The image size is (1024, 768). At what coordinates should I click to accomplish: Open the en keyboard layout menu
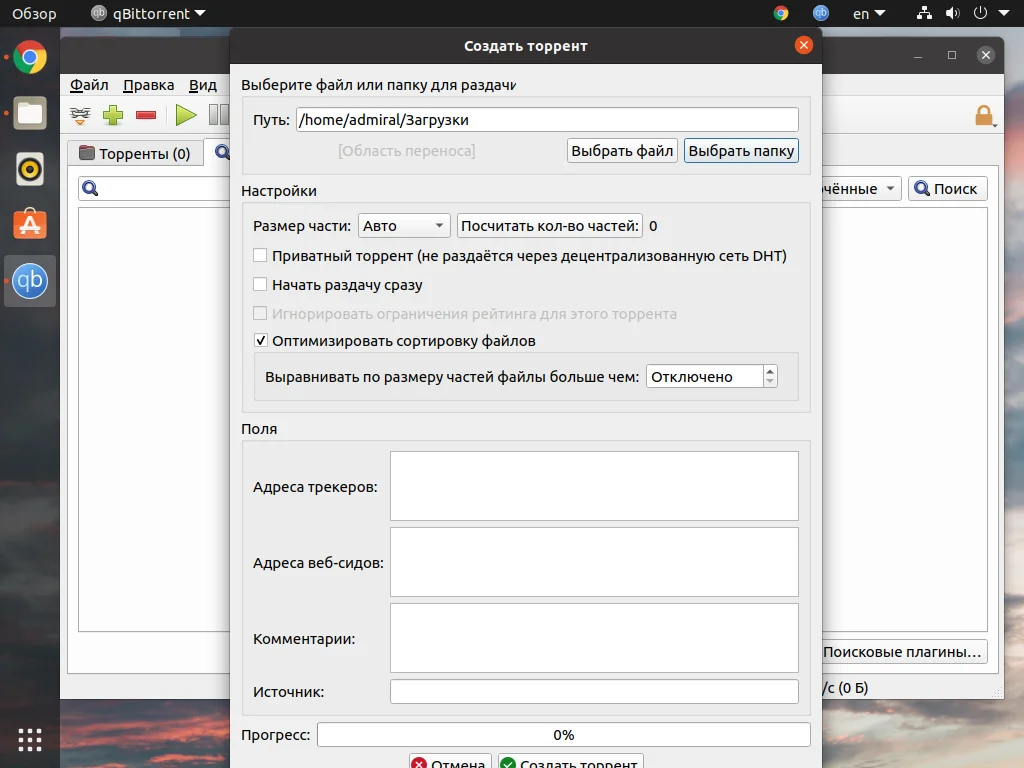coord(869,14)
